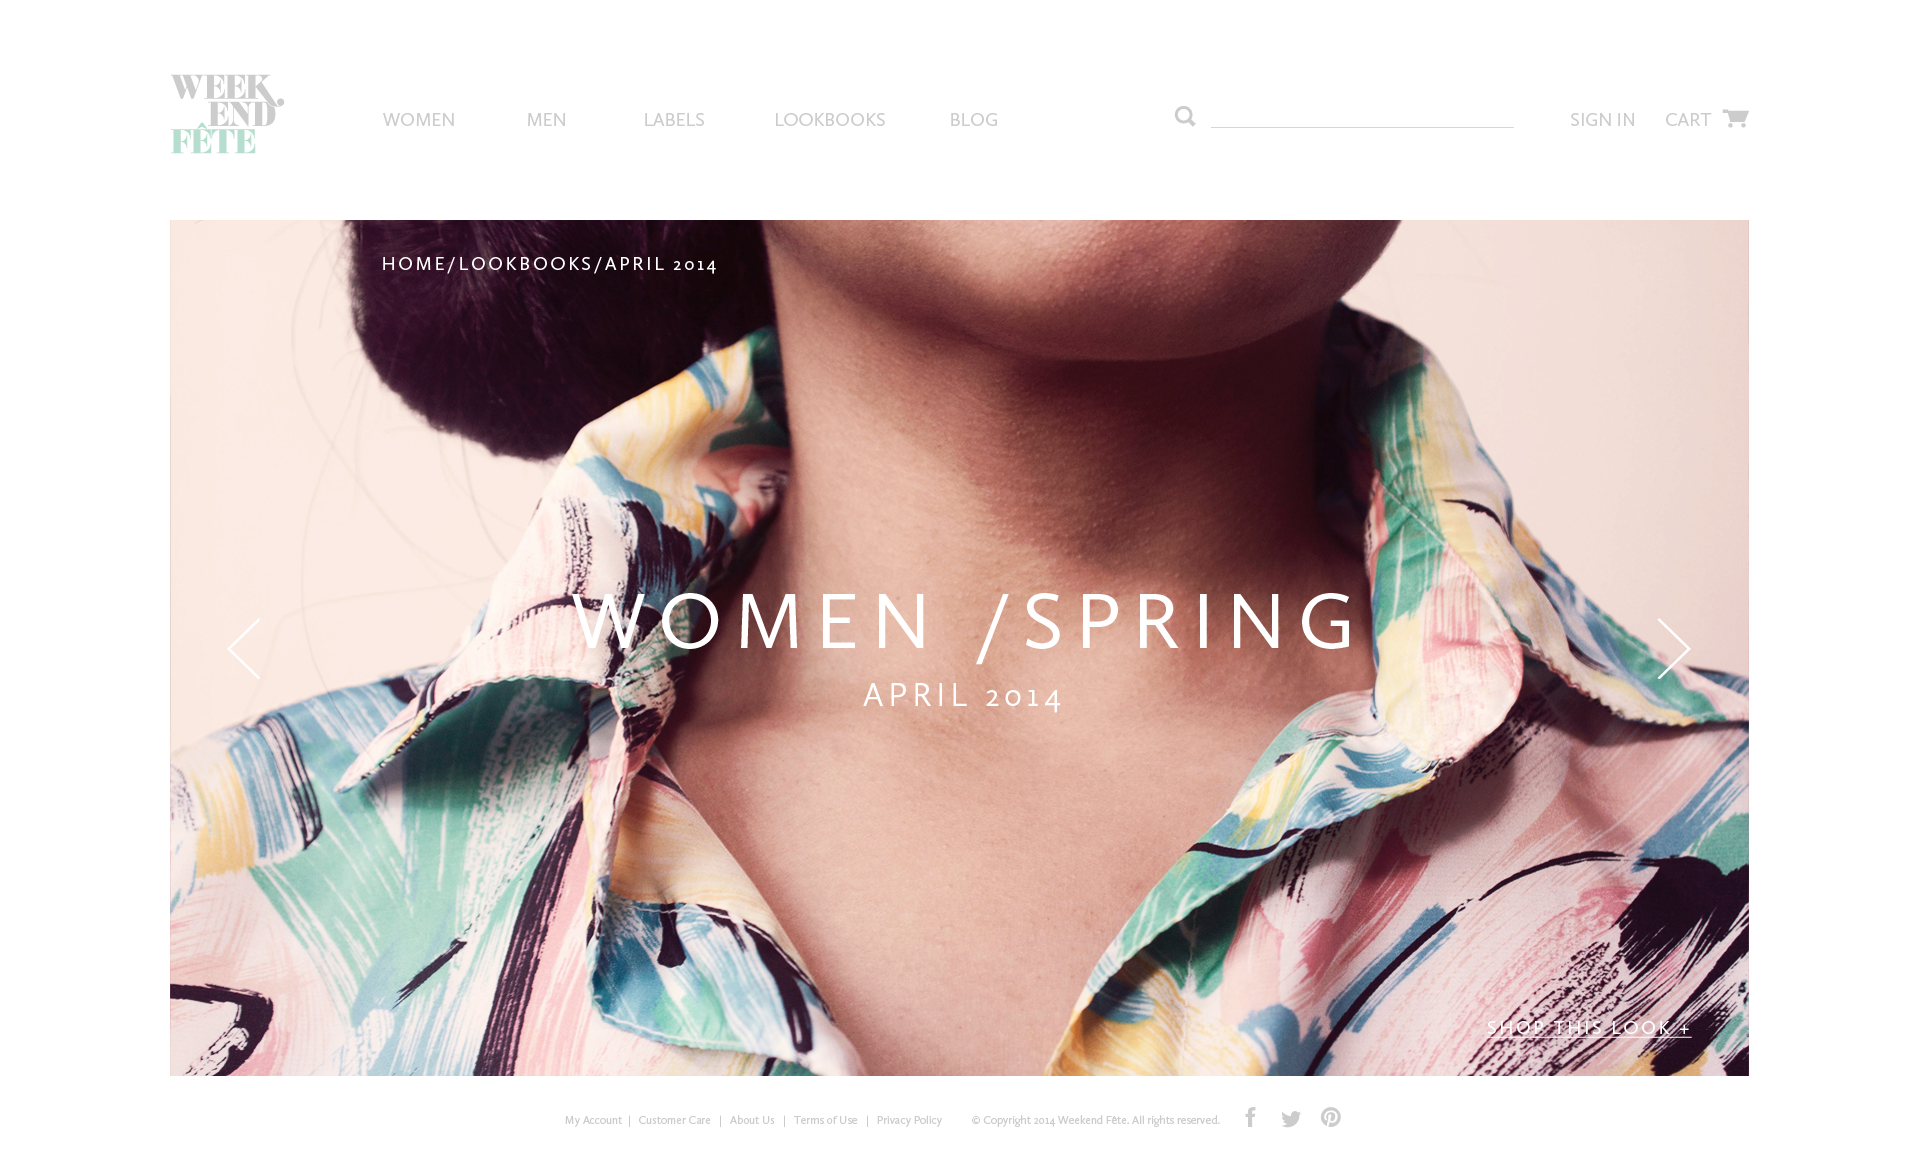Click the search magnifier icon
Screen dimensions: 1920x1150
pyautogui.click(x=1185, y=117)
